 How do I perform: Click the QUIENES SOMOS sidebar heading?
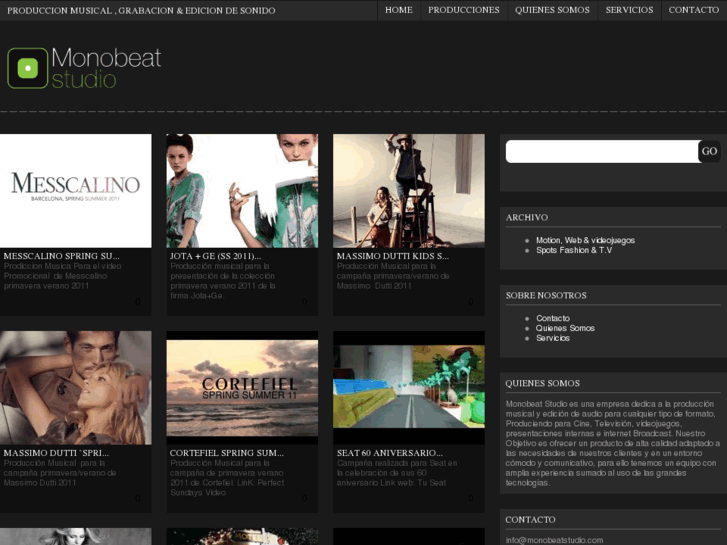(x=542, y=384)
